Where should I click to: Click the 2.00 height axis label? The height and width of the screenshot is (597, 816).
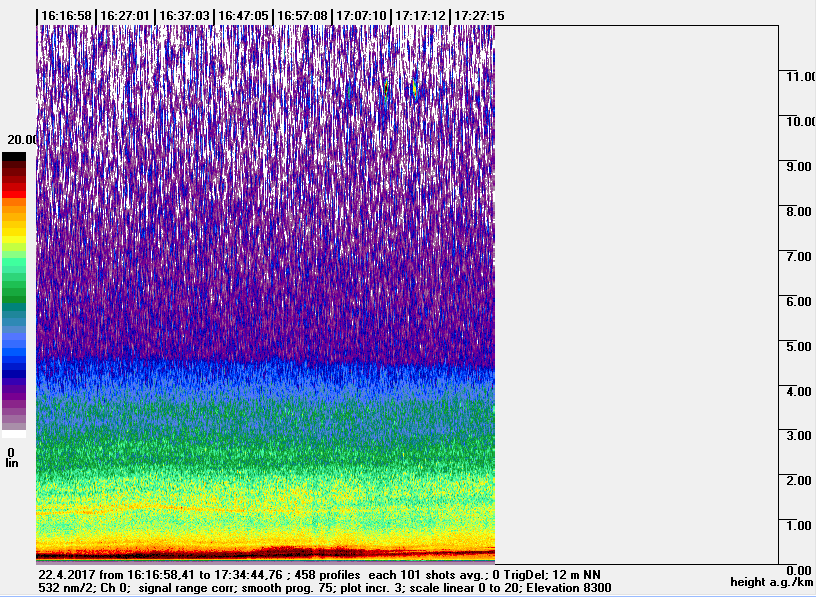[x=798, y=480]
